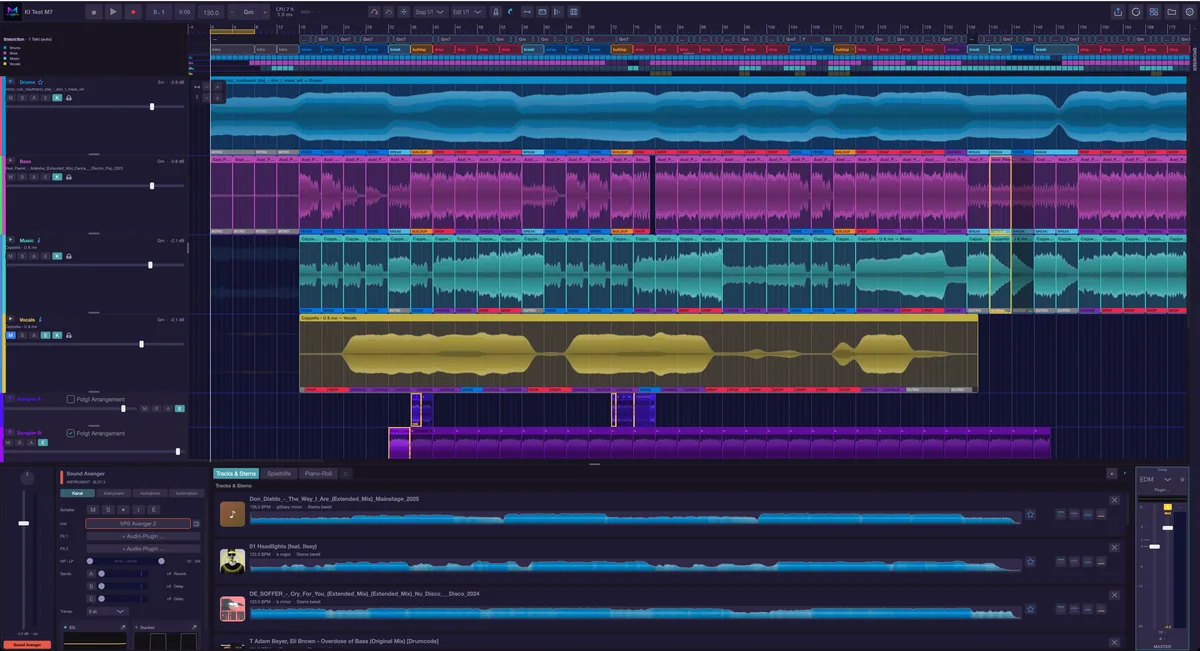1200x651 pixels.
Task: Mute the Bass track with its M button
Action: [11, 177]
